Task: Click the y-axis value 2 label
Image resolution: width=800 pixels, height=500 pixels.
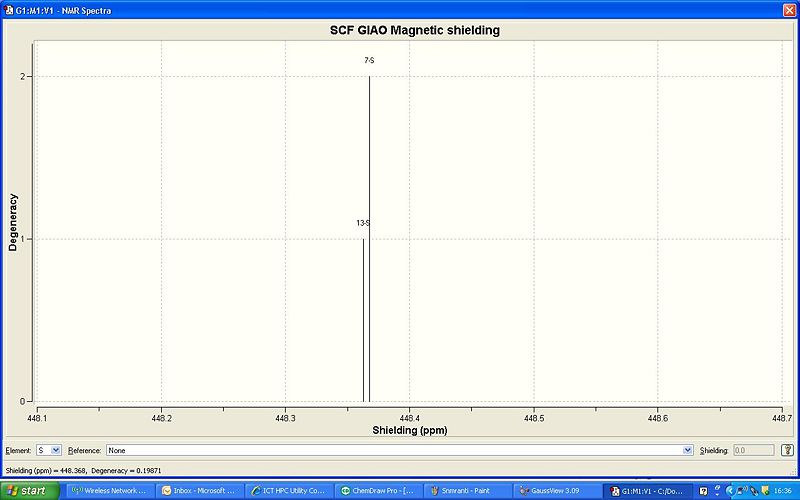Action: (22, 77)
